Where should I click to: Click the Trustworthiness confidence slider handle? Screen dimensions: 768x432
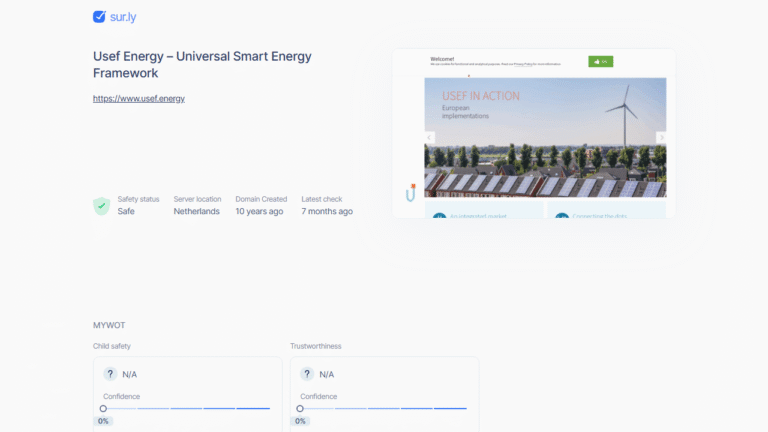(x=300, y=408)
